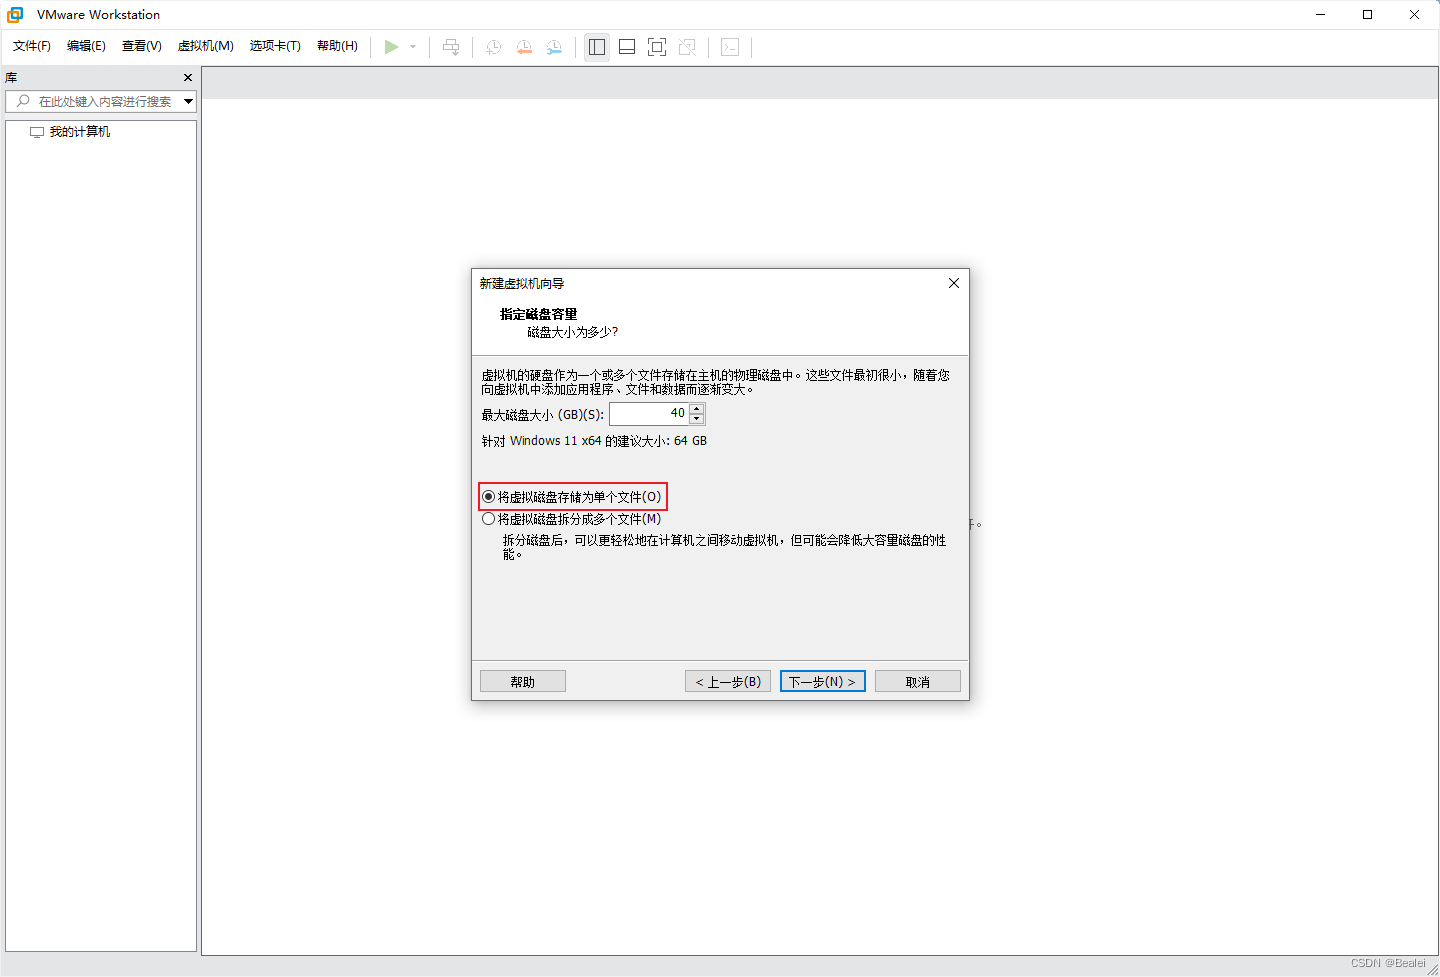The height and width of the screenshot is (977, 1440).
Task: Click the maximum disk size (GB) field
Action: (x=649, y=413)
